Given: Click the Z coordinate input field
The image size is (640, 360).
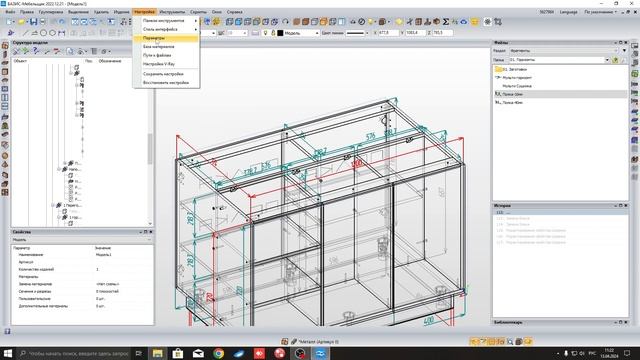Looking at the screenshot, I should (442, 33).
